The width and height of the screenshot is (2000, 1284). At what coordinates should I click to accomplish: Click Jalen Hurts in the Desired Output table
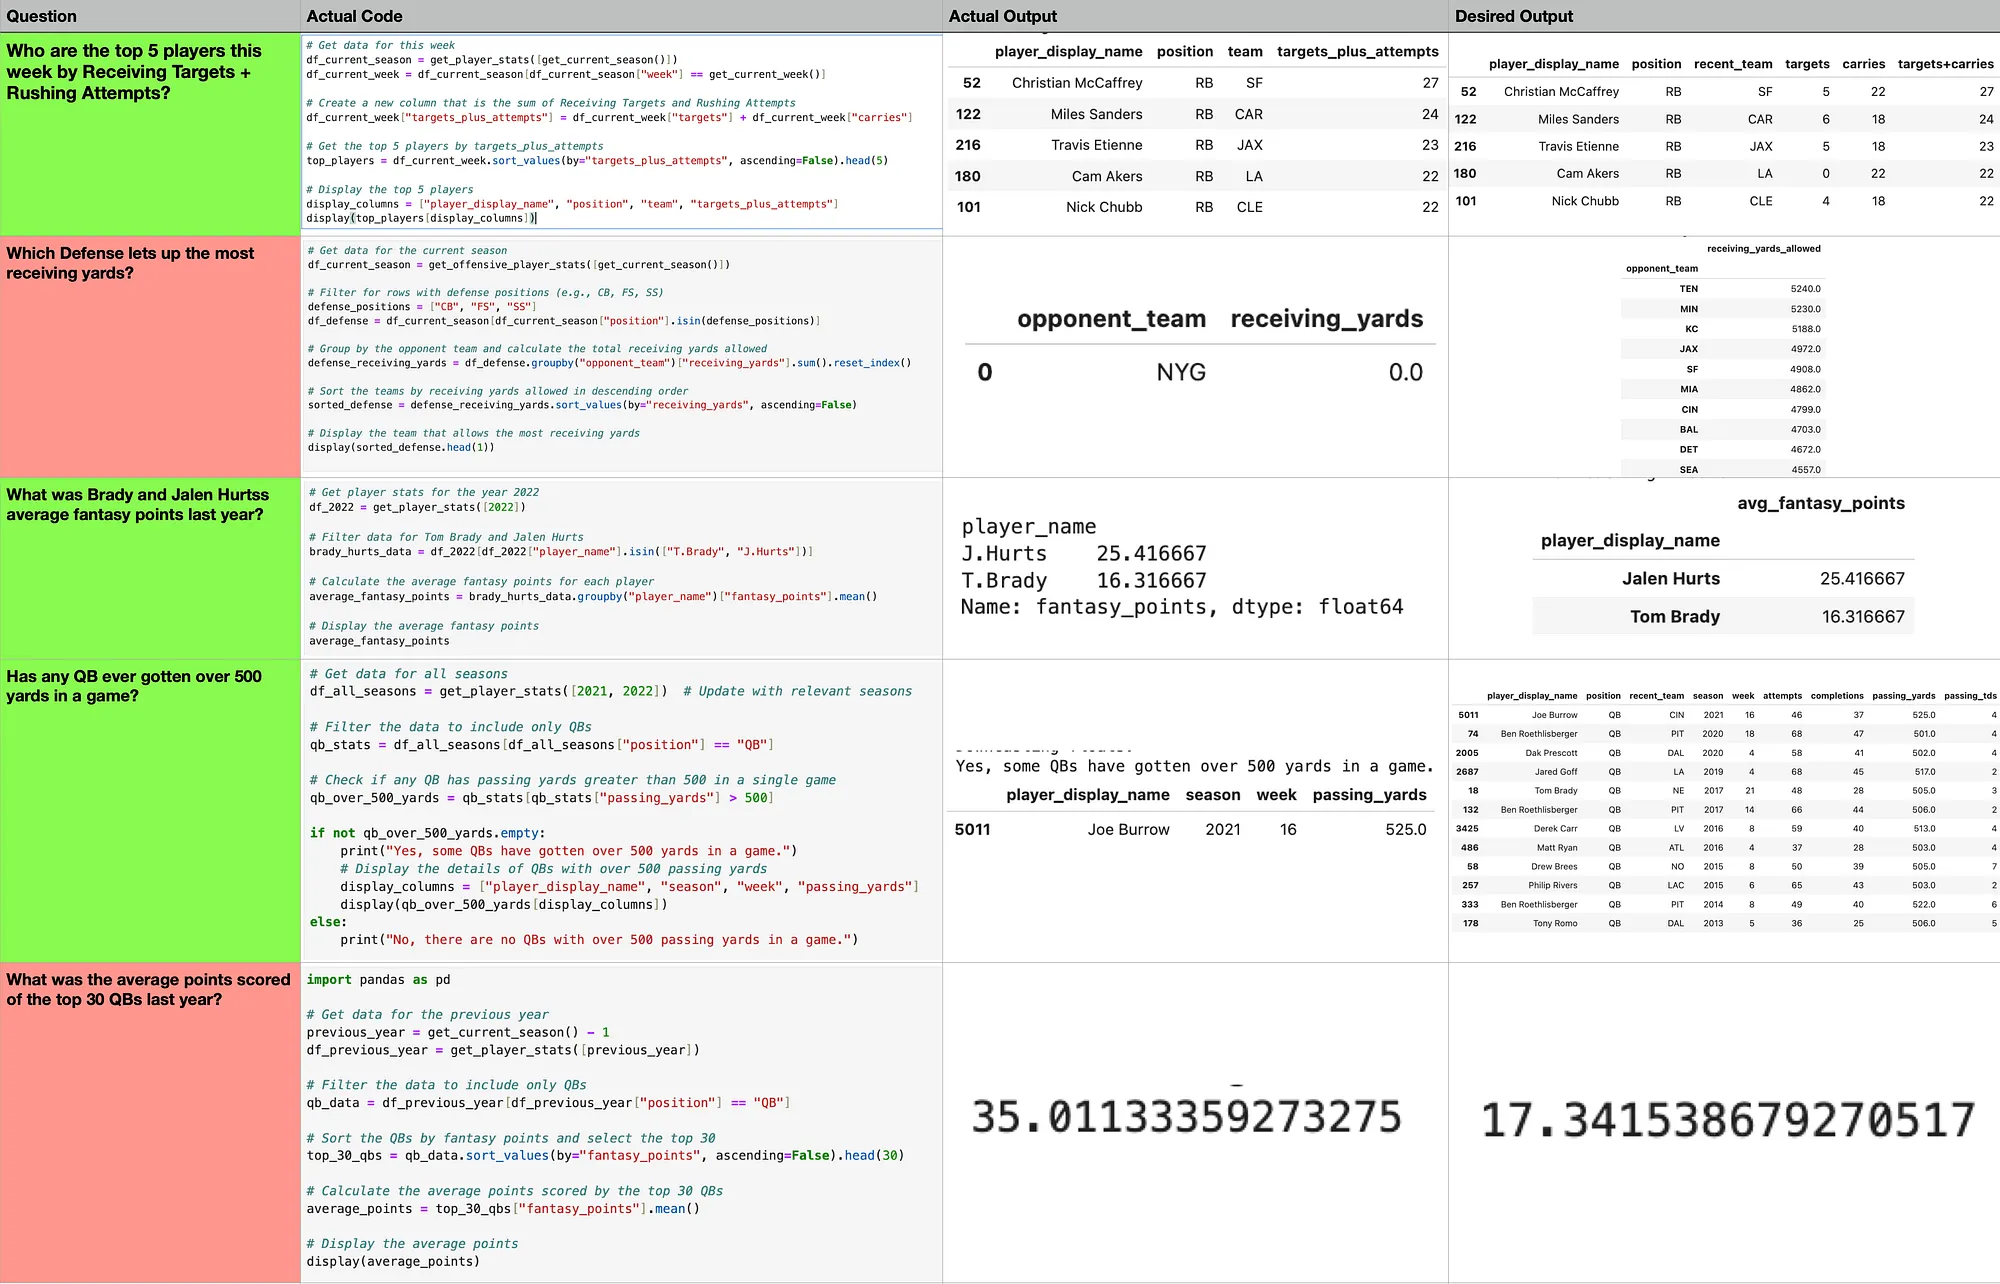(x=1671, y=579)
